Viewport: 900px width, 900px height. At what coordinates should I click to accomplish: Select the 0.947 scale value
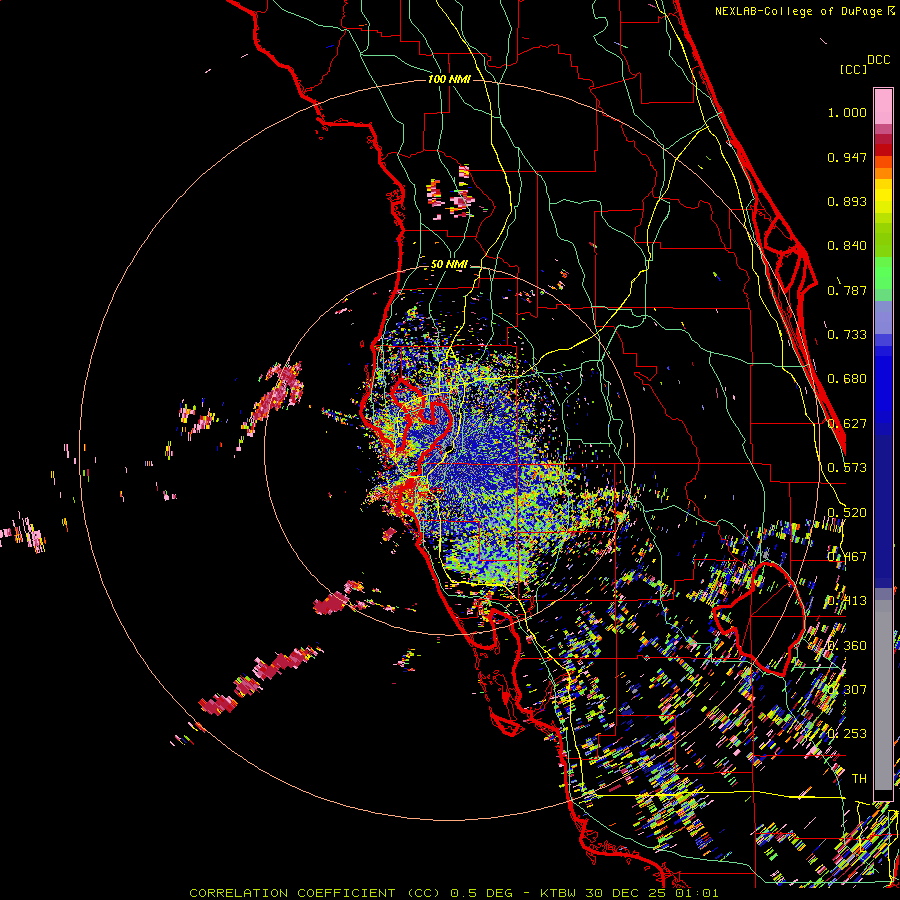coord(847,157)
